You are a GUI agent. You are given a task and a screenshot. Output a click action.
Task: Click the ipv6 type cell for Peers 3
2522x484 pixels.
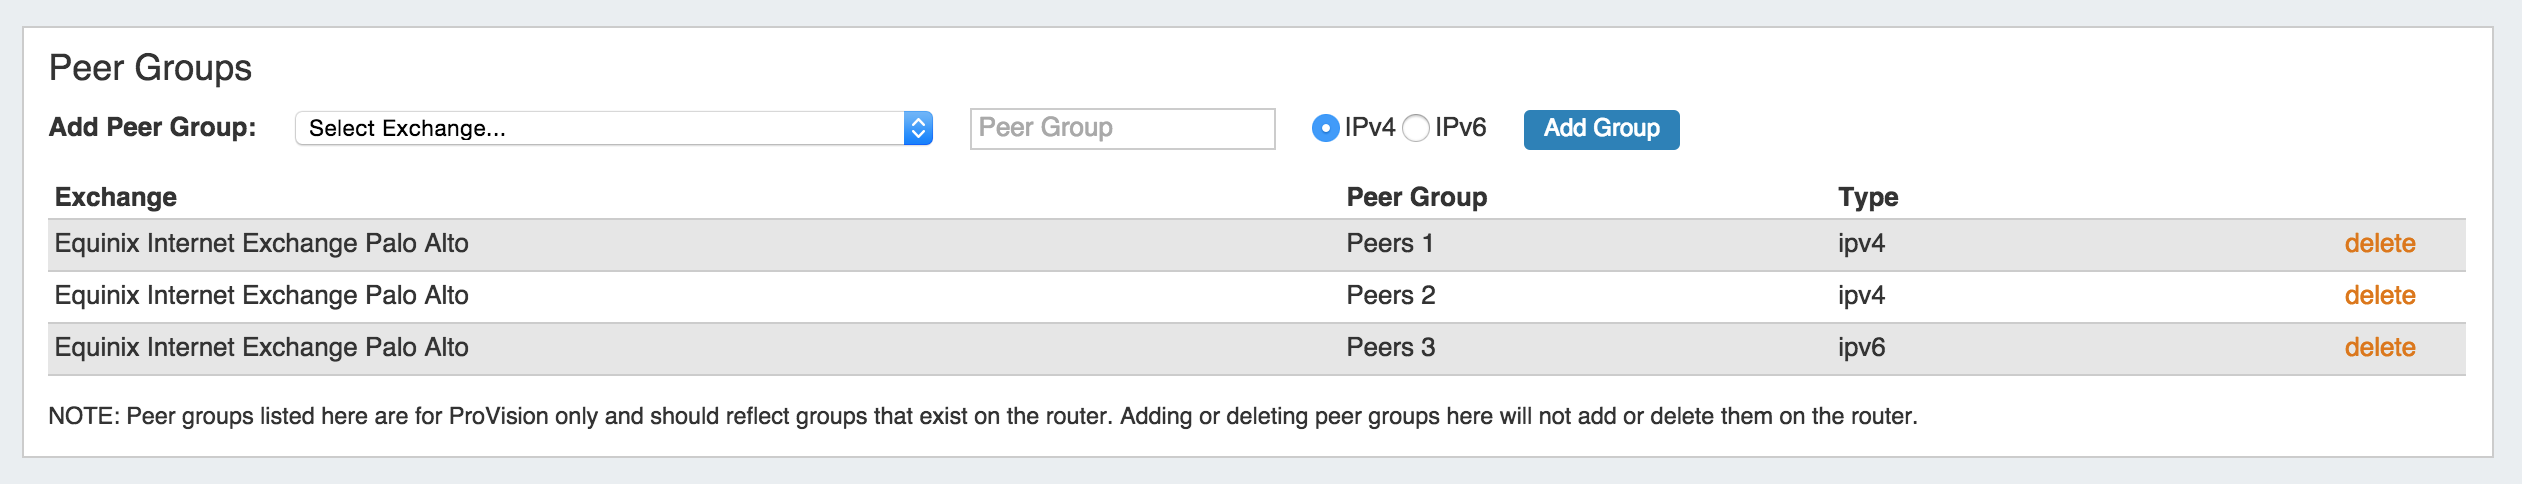click(x=1861, y=348)
